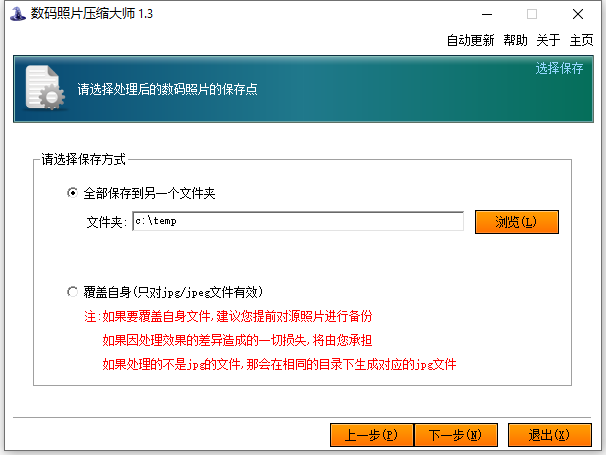
Task: Click the 浏览(L) browse button
Action: (x=517, y=222)
